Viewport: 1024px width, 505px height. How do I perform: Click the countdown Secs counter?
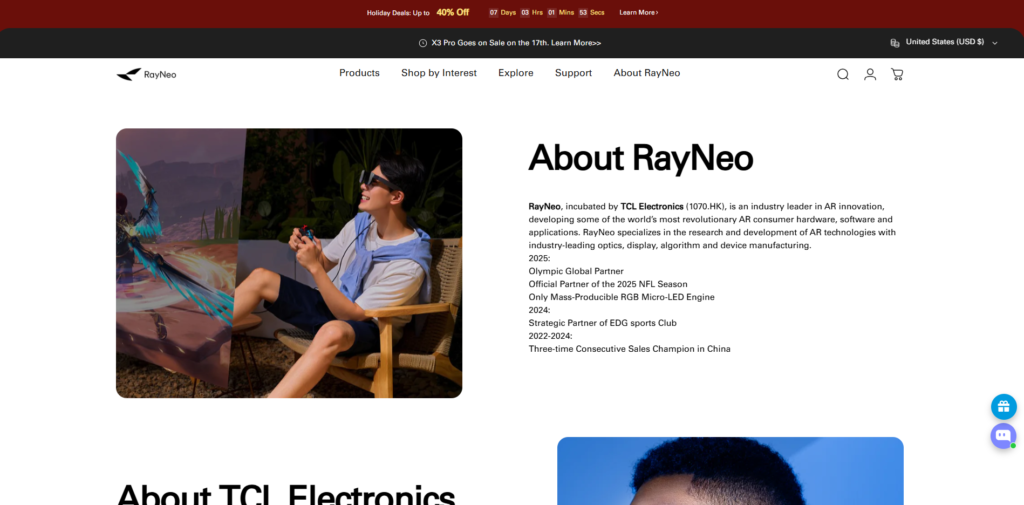click(591, 12)
